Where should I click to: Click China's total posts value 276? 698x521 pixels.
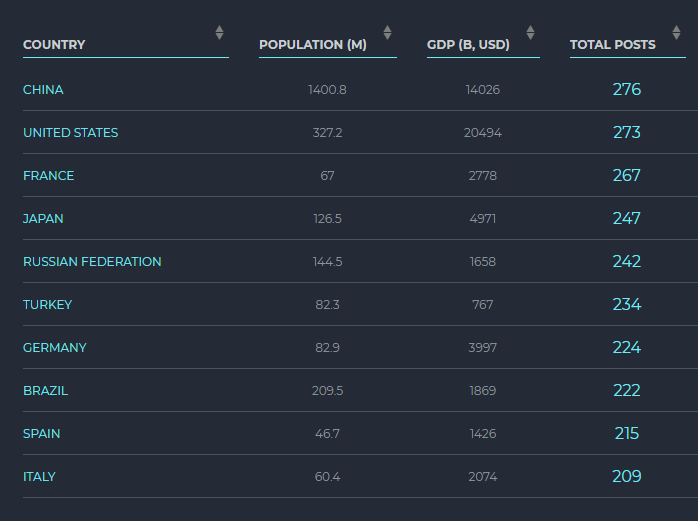click(627, 90)
